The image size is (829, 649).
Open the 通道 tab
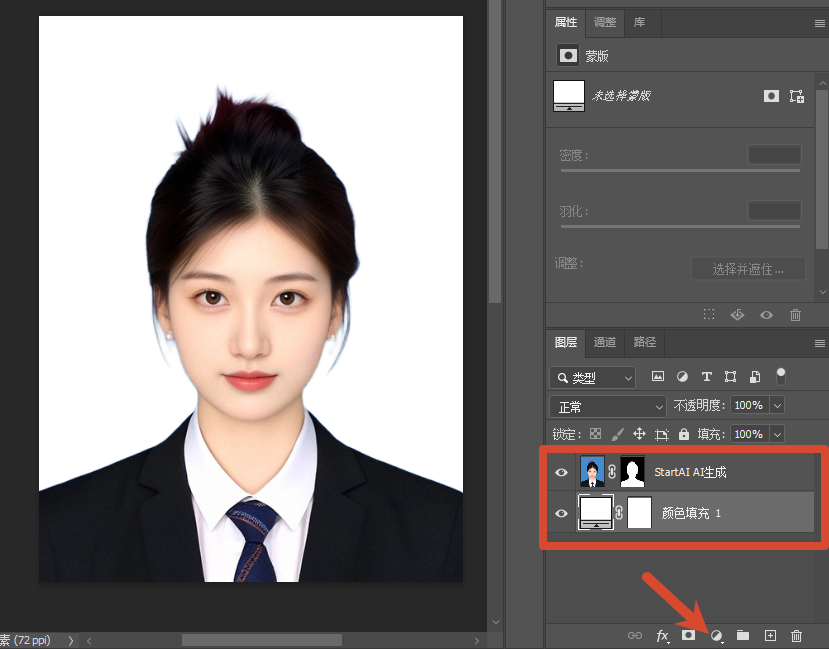tap(605, 342)
